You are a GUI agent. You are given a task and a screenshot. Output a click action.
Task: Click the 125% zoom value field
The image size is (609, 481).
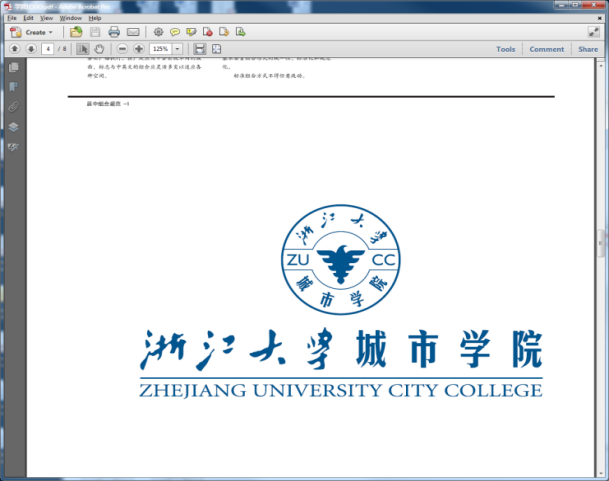160,49
